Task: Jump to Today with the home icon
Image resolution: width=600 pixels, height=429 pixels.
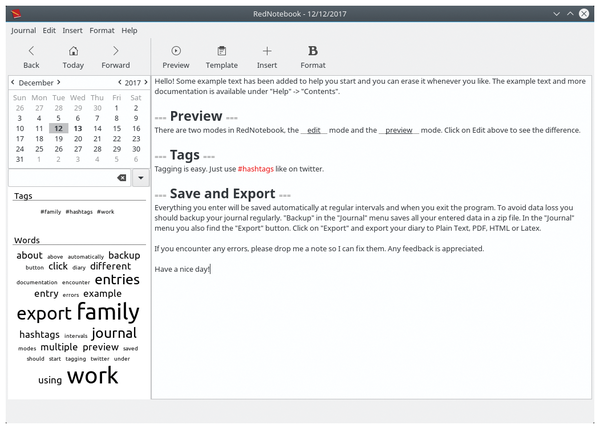Action: click(73, 51)
